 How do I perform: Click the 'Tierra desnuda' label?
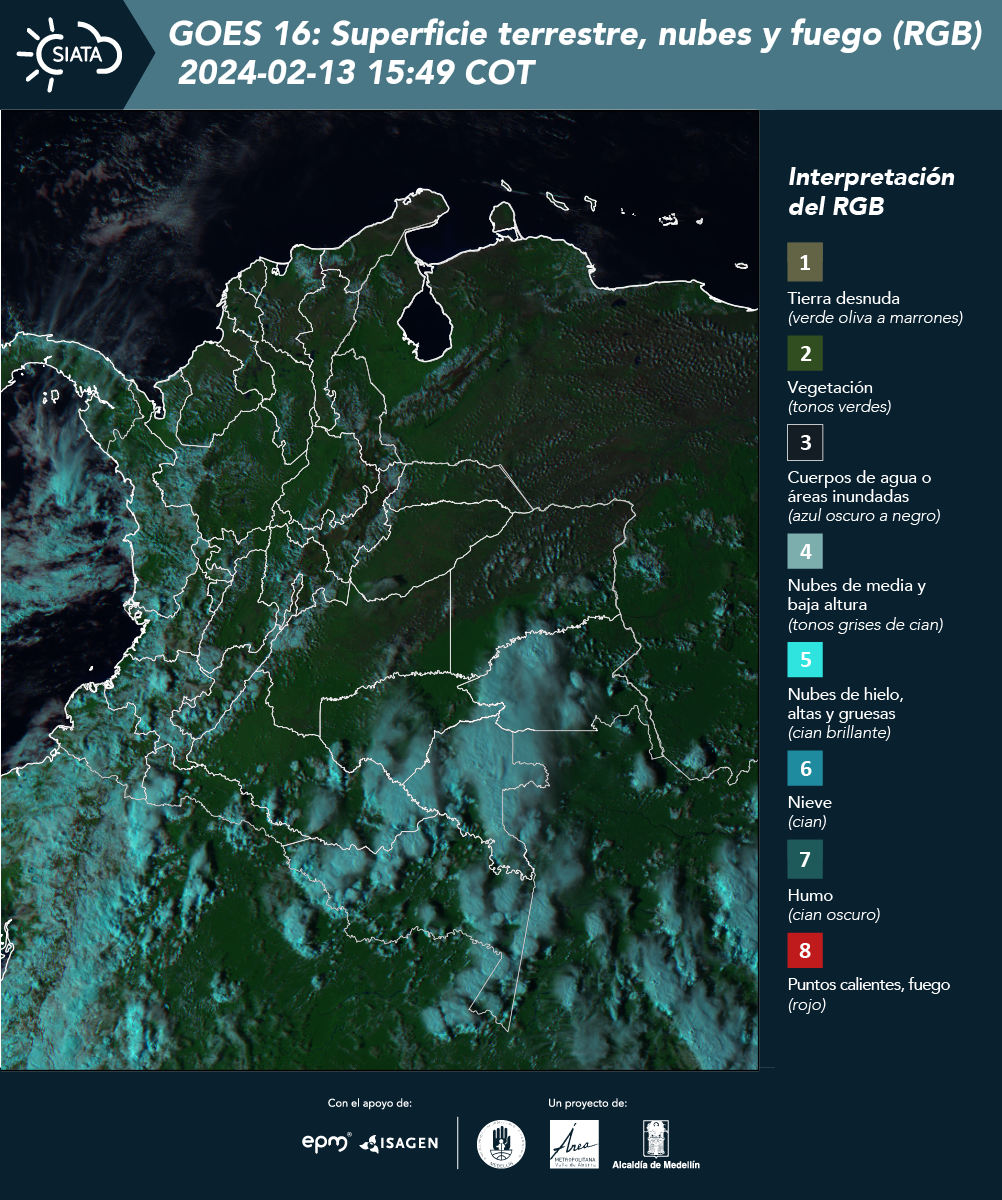844,298
